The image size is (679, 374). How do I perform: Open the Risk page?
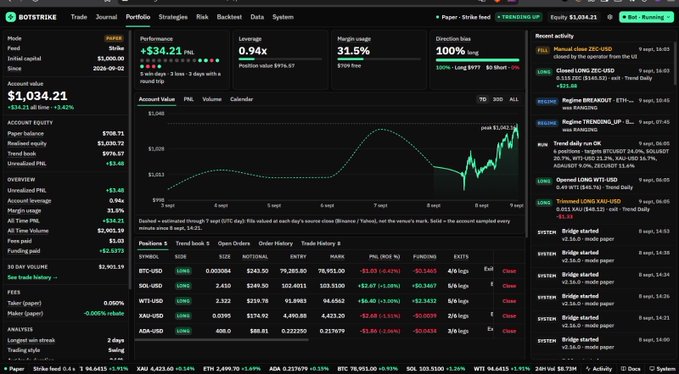(202, 17)
